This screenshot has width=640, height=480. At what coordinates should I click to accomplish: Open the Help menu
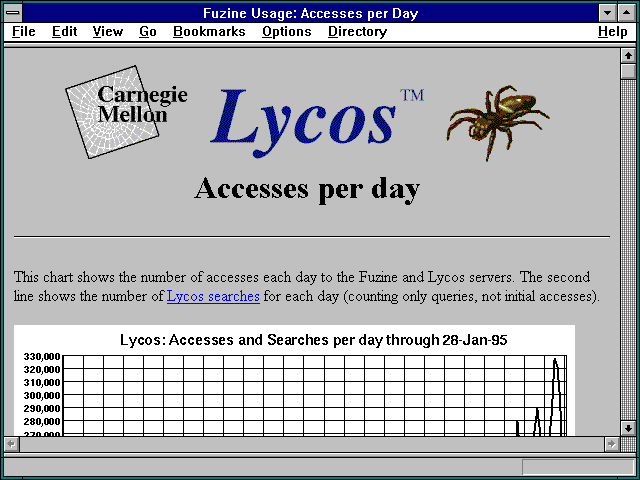click(613, 31)
